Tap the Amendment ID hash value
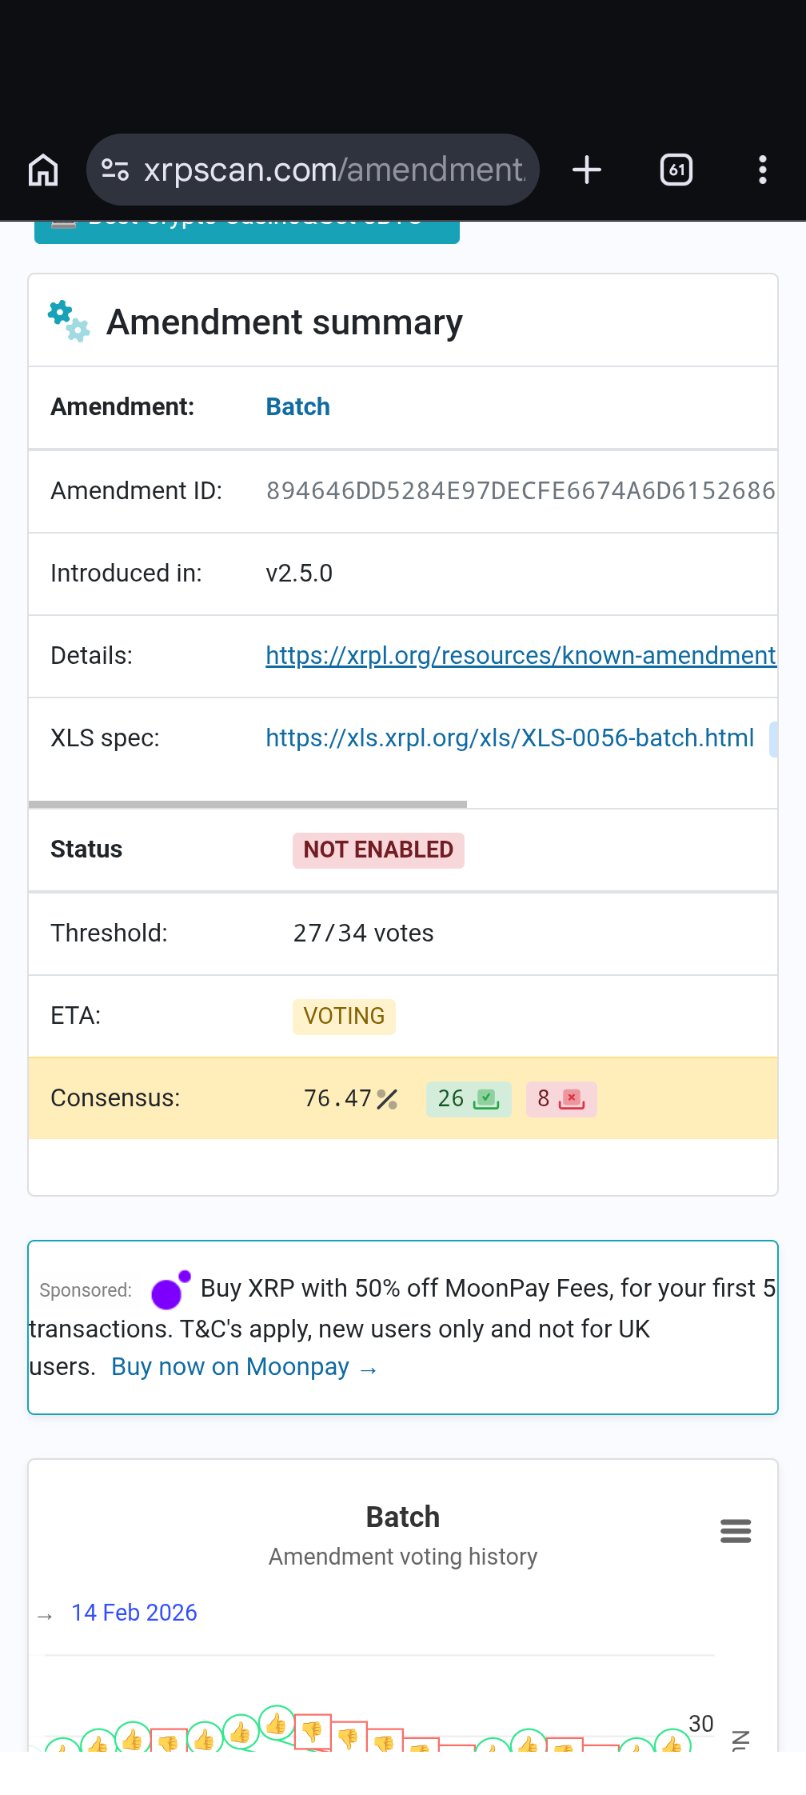Screen dimensions: 806x1795 (x=520, y=491)
